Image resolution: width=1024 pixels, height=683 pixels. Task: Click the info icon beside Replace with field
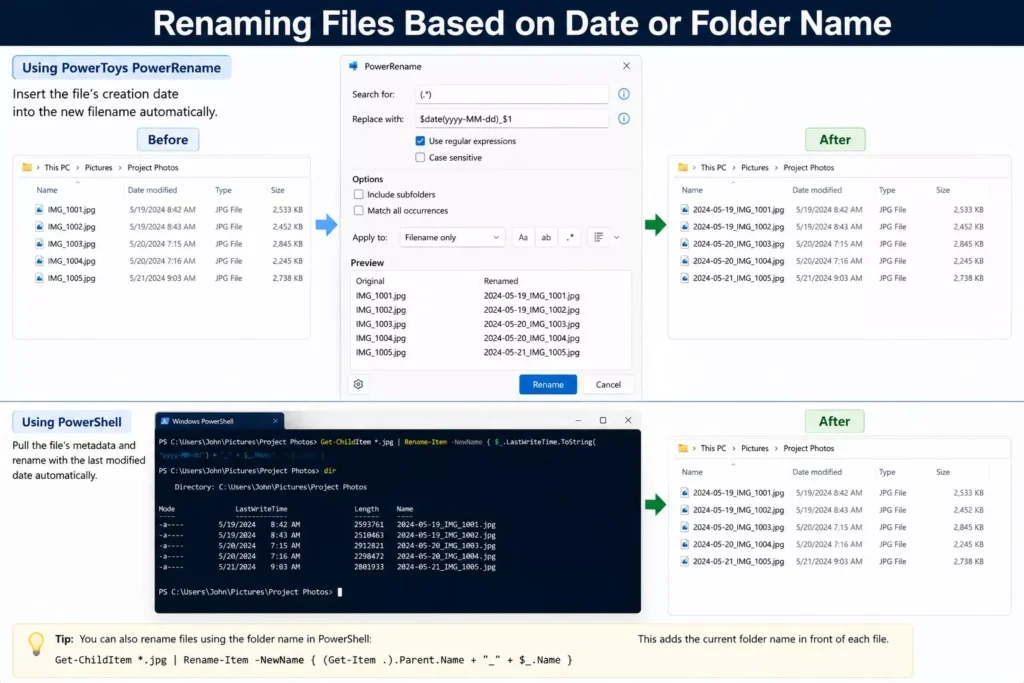tap(624, 119)
